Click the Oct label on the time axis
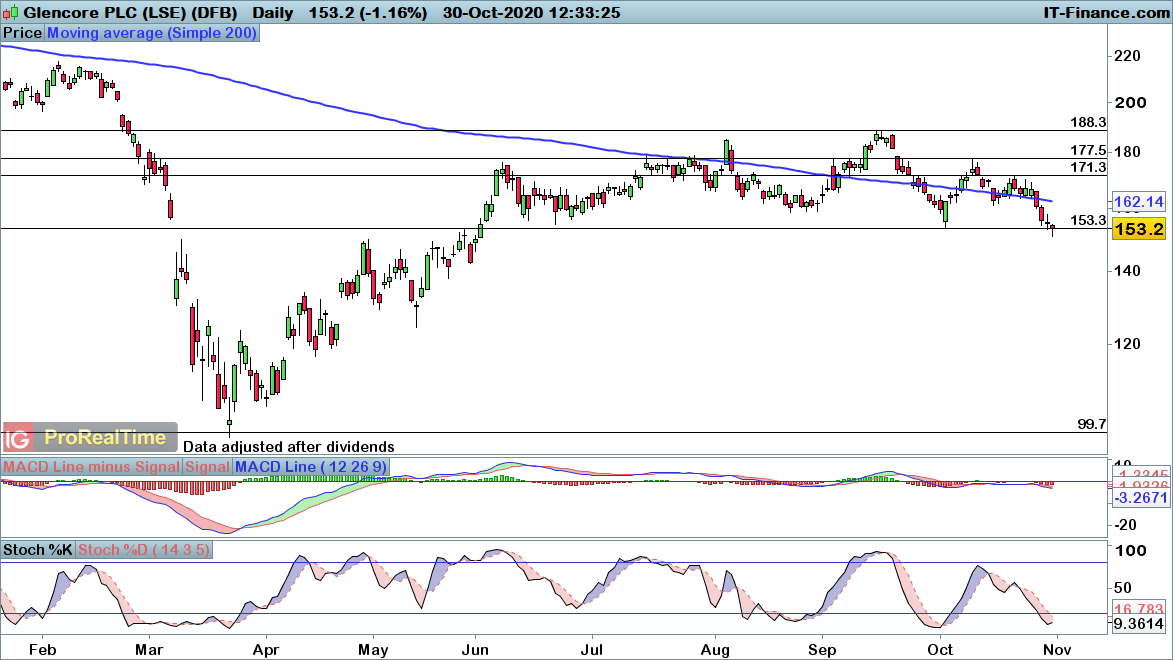 click(x=940, y=650)
